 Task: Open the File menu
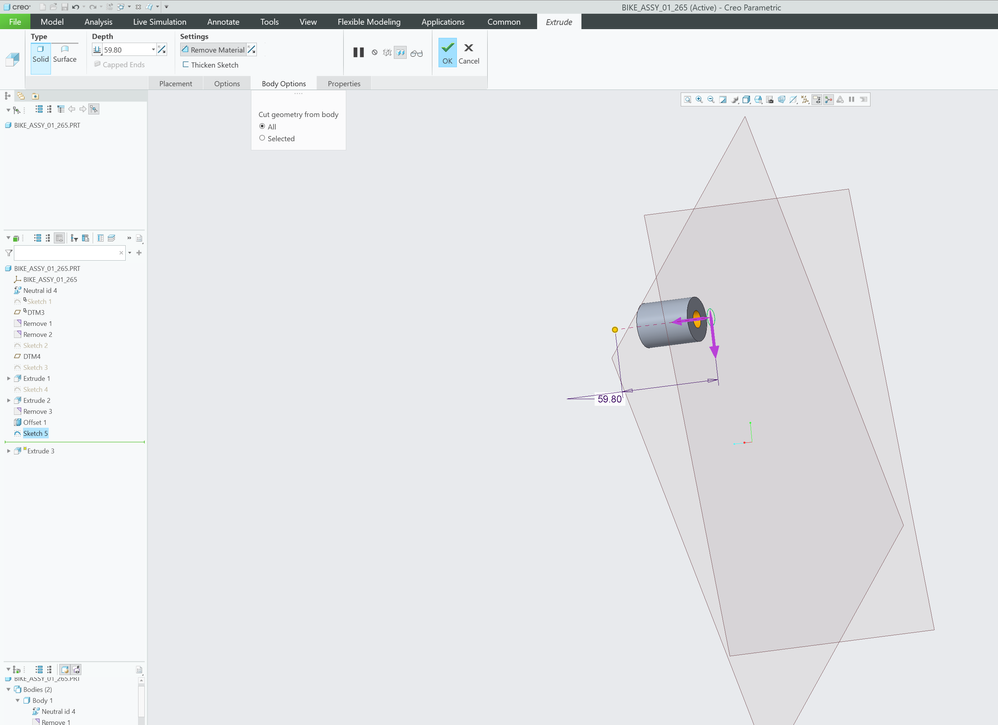(15, 22)
